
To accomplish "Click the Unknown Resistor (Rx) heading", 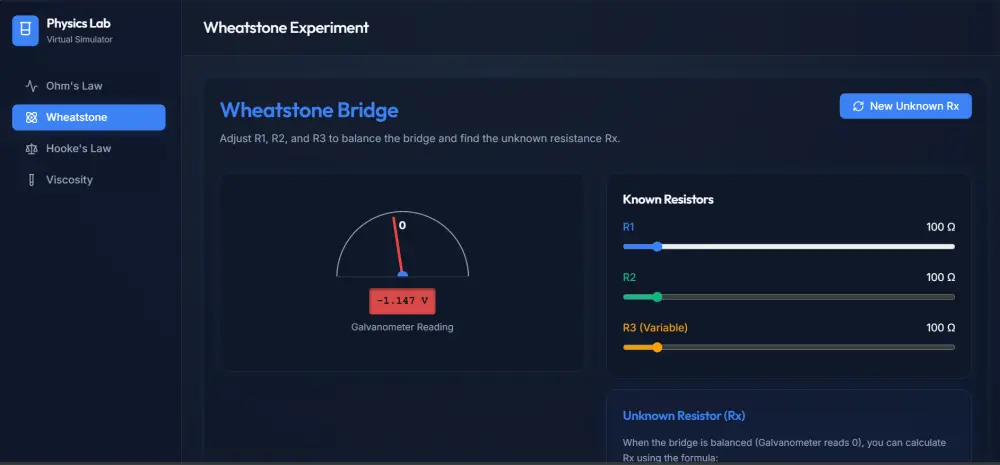I will (x=684, y=416).
